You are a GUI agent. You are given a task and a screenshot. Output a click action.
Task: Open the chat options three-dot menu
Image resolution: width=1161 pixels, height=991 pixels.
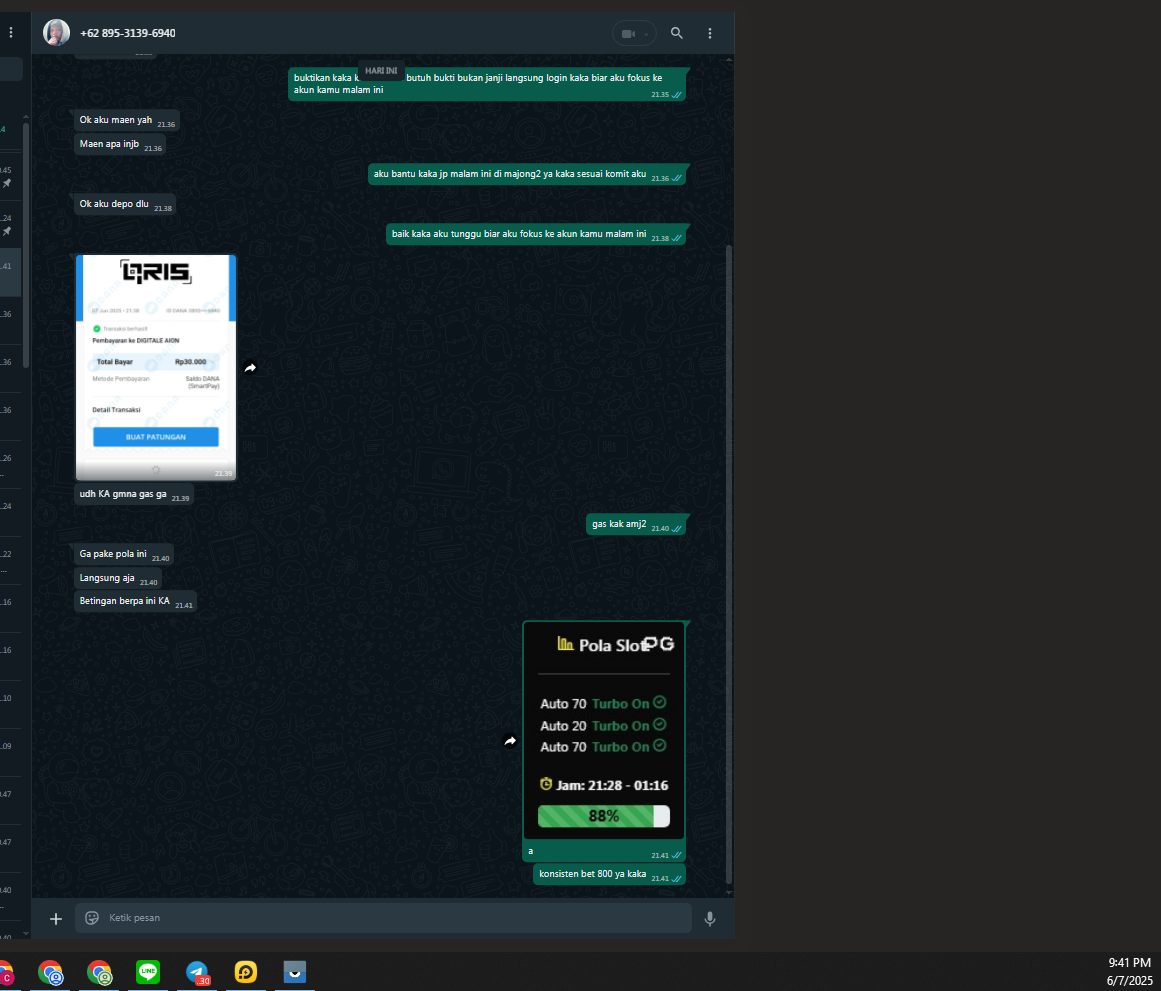point(709,33)
